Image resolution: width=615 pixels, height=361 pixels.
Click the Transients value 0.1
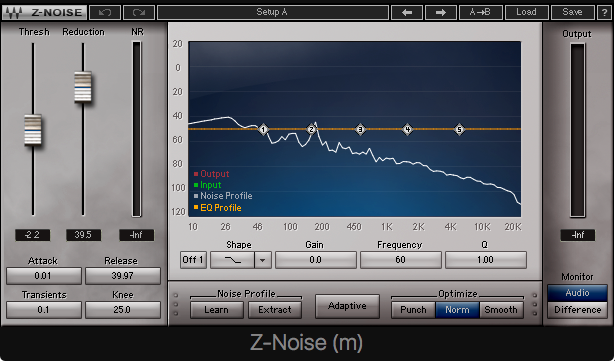coord(44,310)
